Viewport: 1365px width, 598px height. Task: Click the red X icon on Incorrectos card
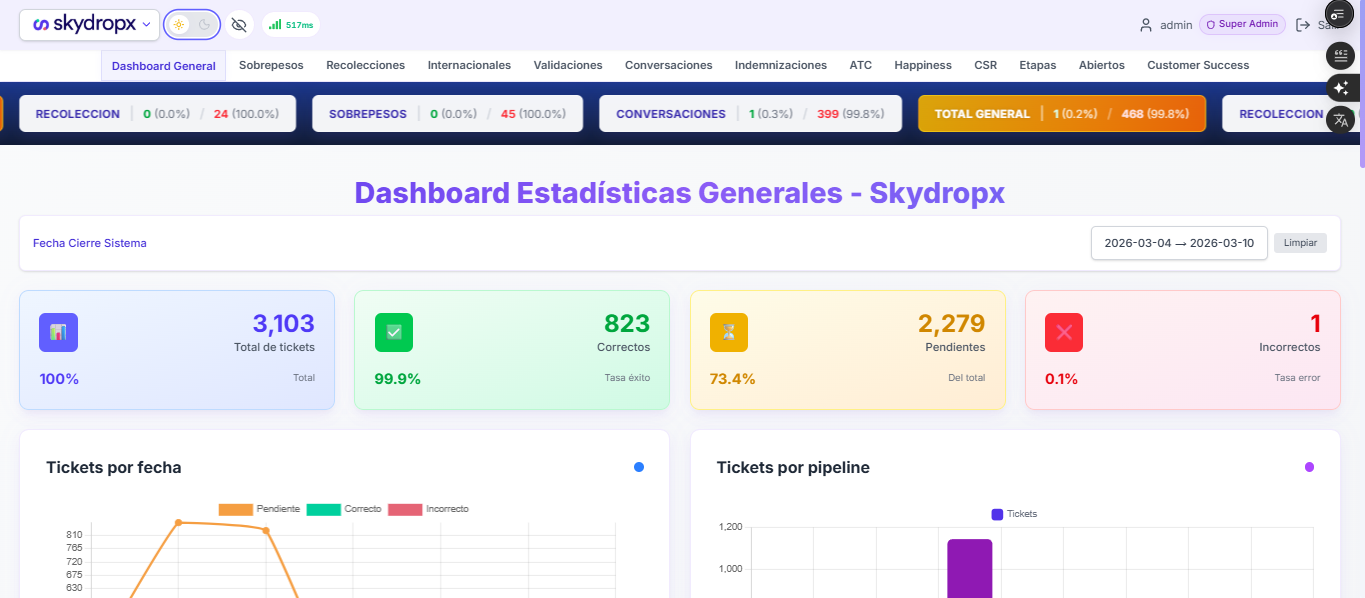pos(1064,331)
